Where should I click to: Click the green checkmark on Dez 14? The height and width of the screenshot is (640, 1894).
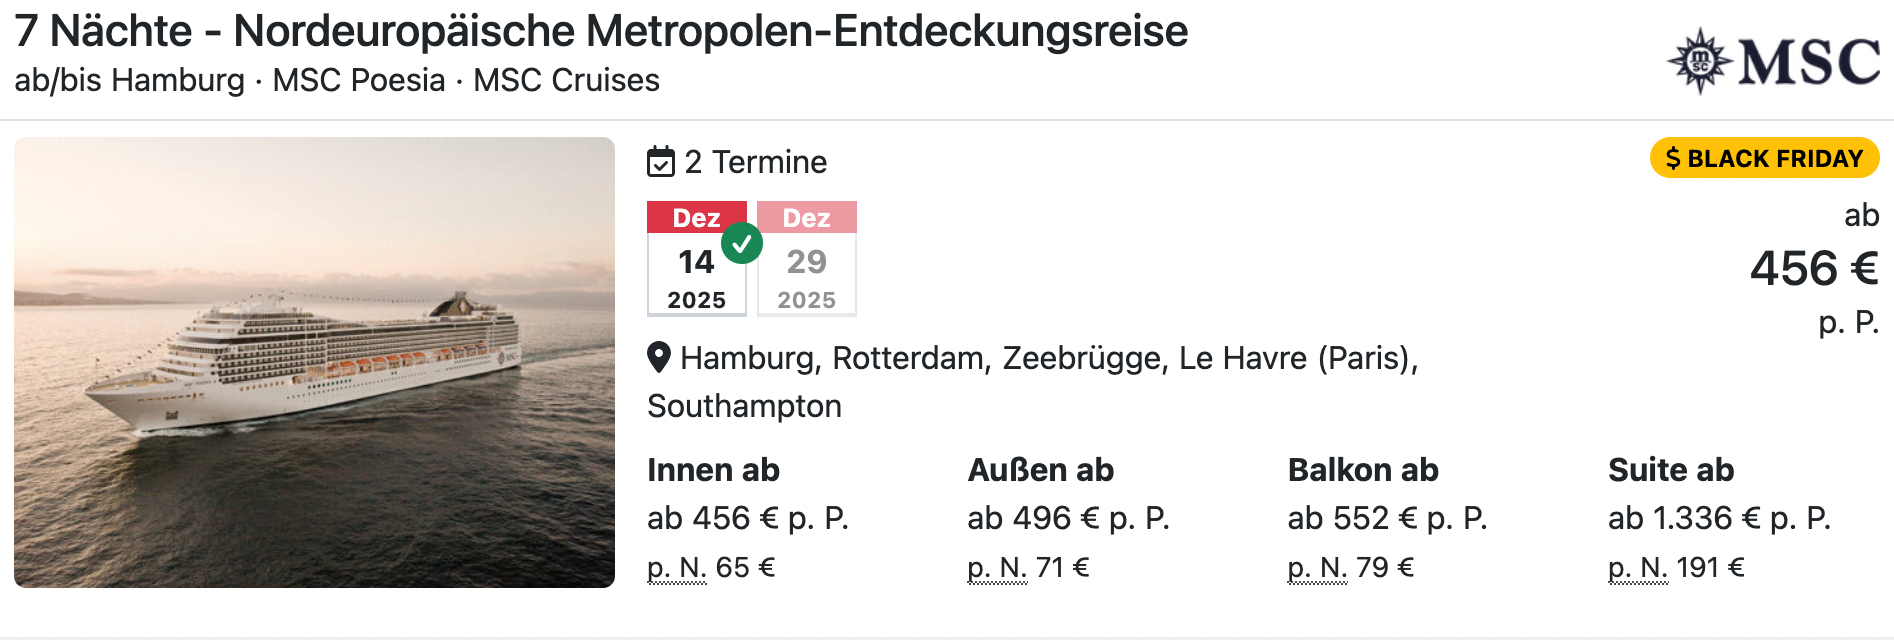tap(742, 243)
